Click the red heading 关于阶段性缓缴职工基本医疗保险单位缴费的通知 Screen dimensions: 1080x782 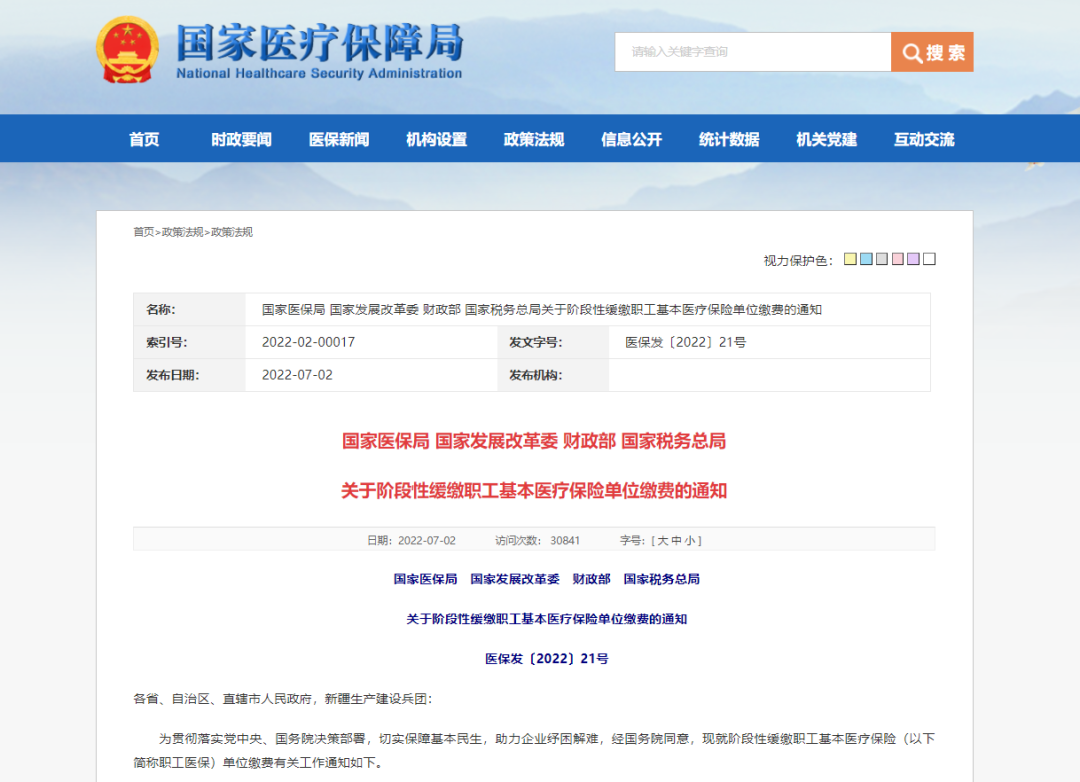(x=534, y=491)
